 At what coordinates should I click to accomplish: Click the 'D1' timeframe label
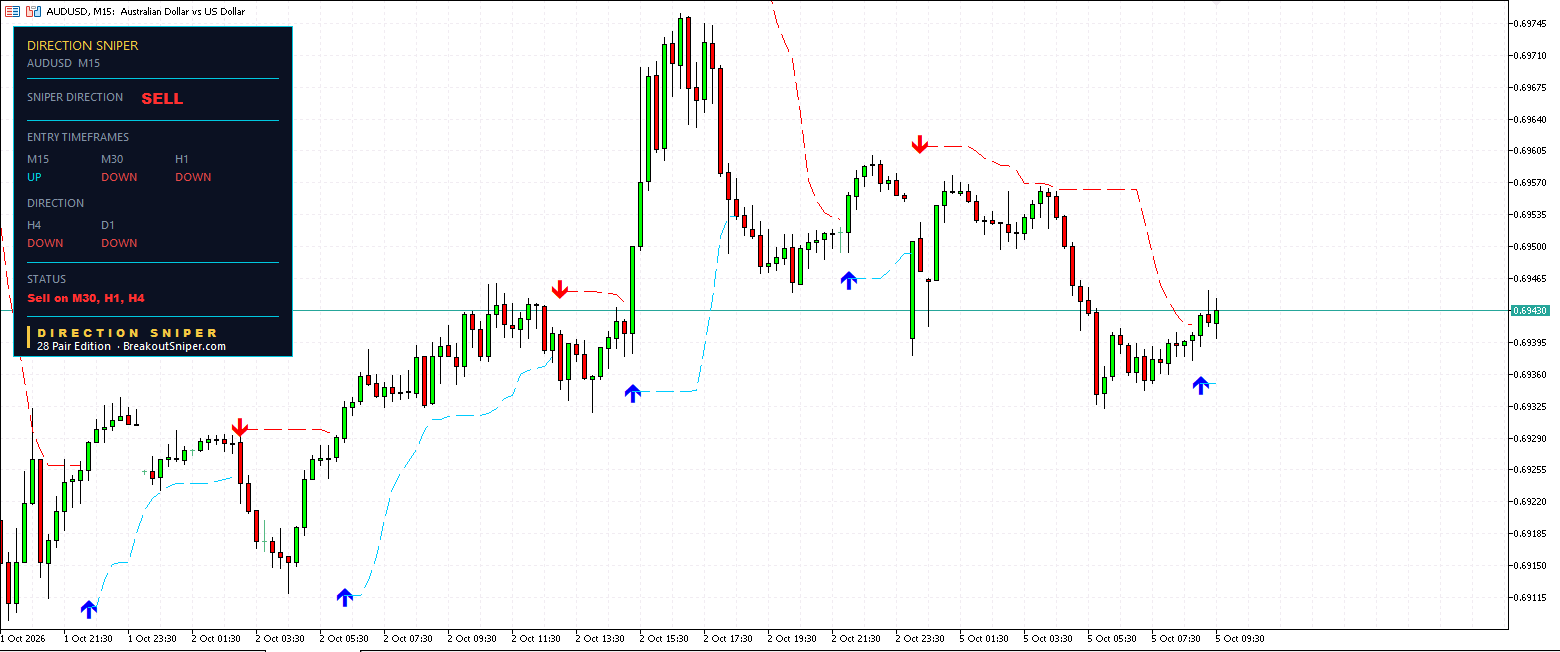tap(108, 225)
